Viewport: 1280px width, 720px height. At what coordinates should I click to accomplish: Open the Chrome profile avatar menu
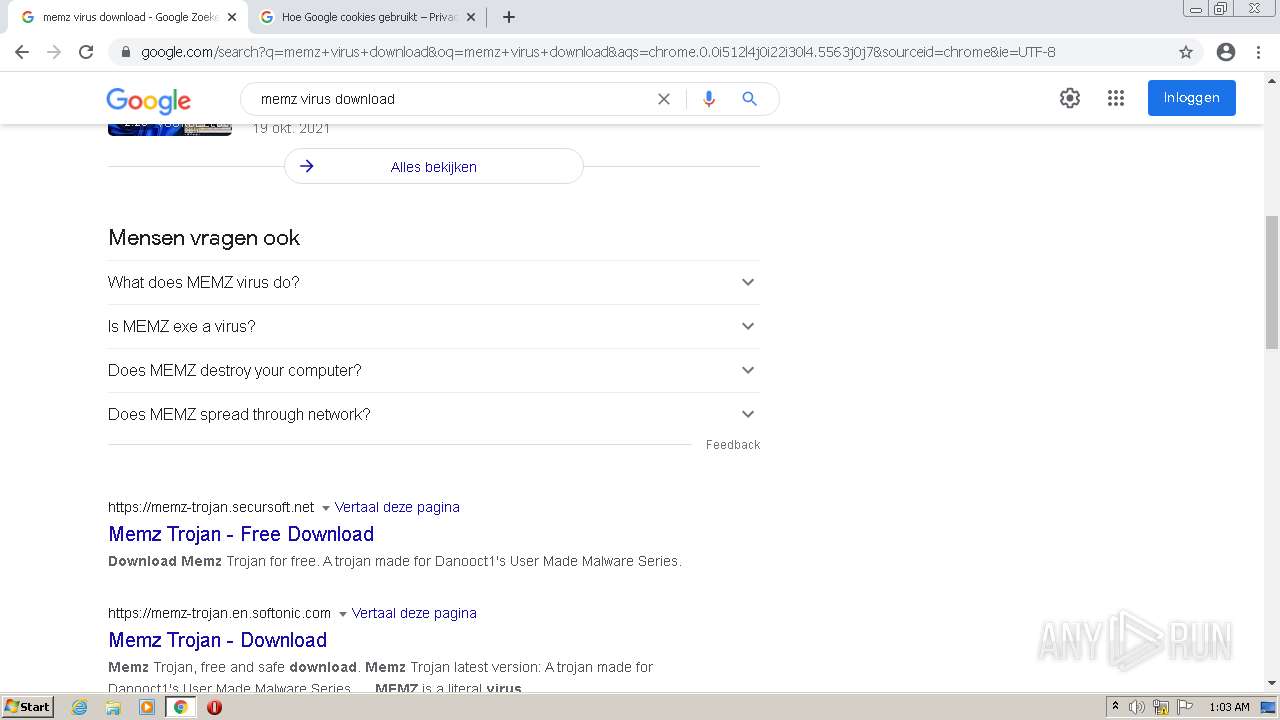[x=1226, y=52]
